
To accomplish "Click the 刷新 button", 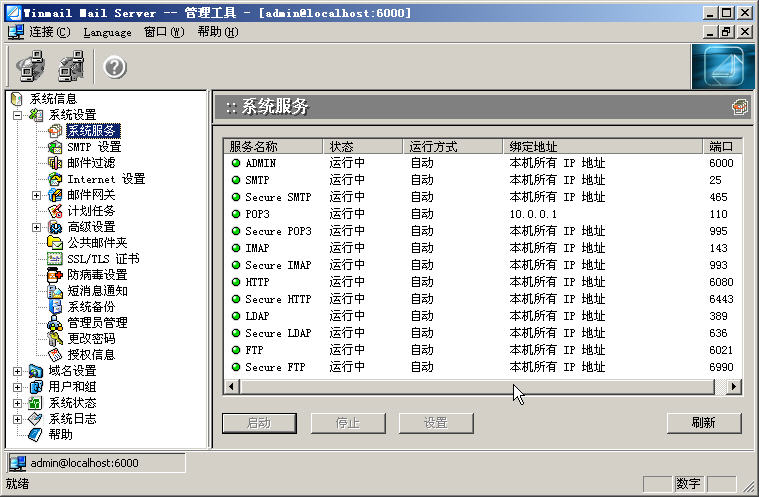I will click(703, 423).
